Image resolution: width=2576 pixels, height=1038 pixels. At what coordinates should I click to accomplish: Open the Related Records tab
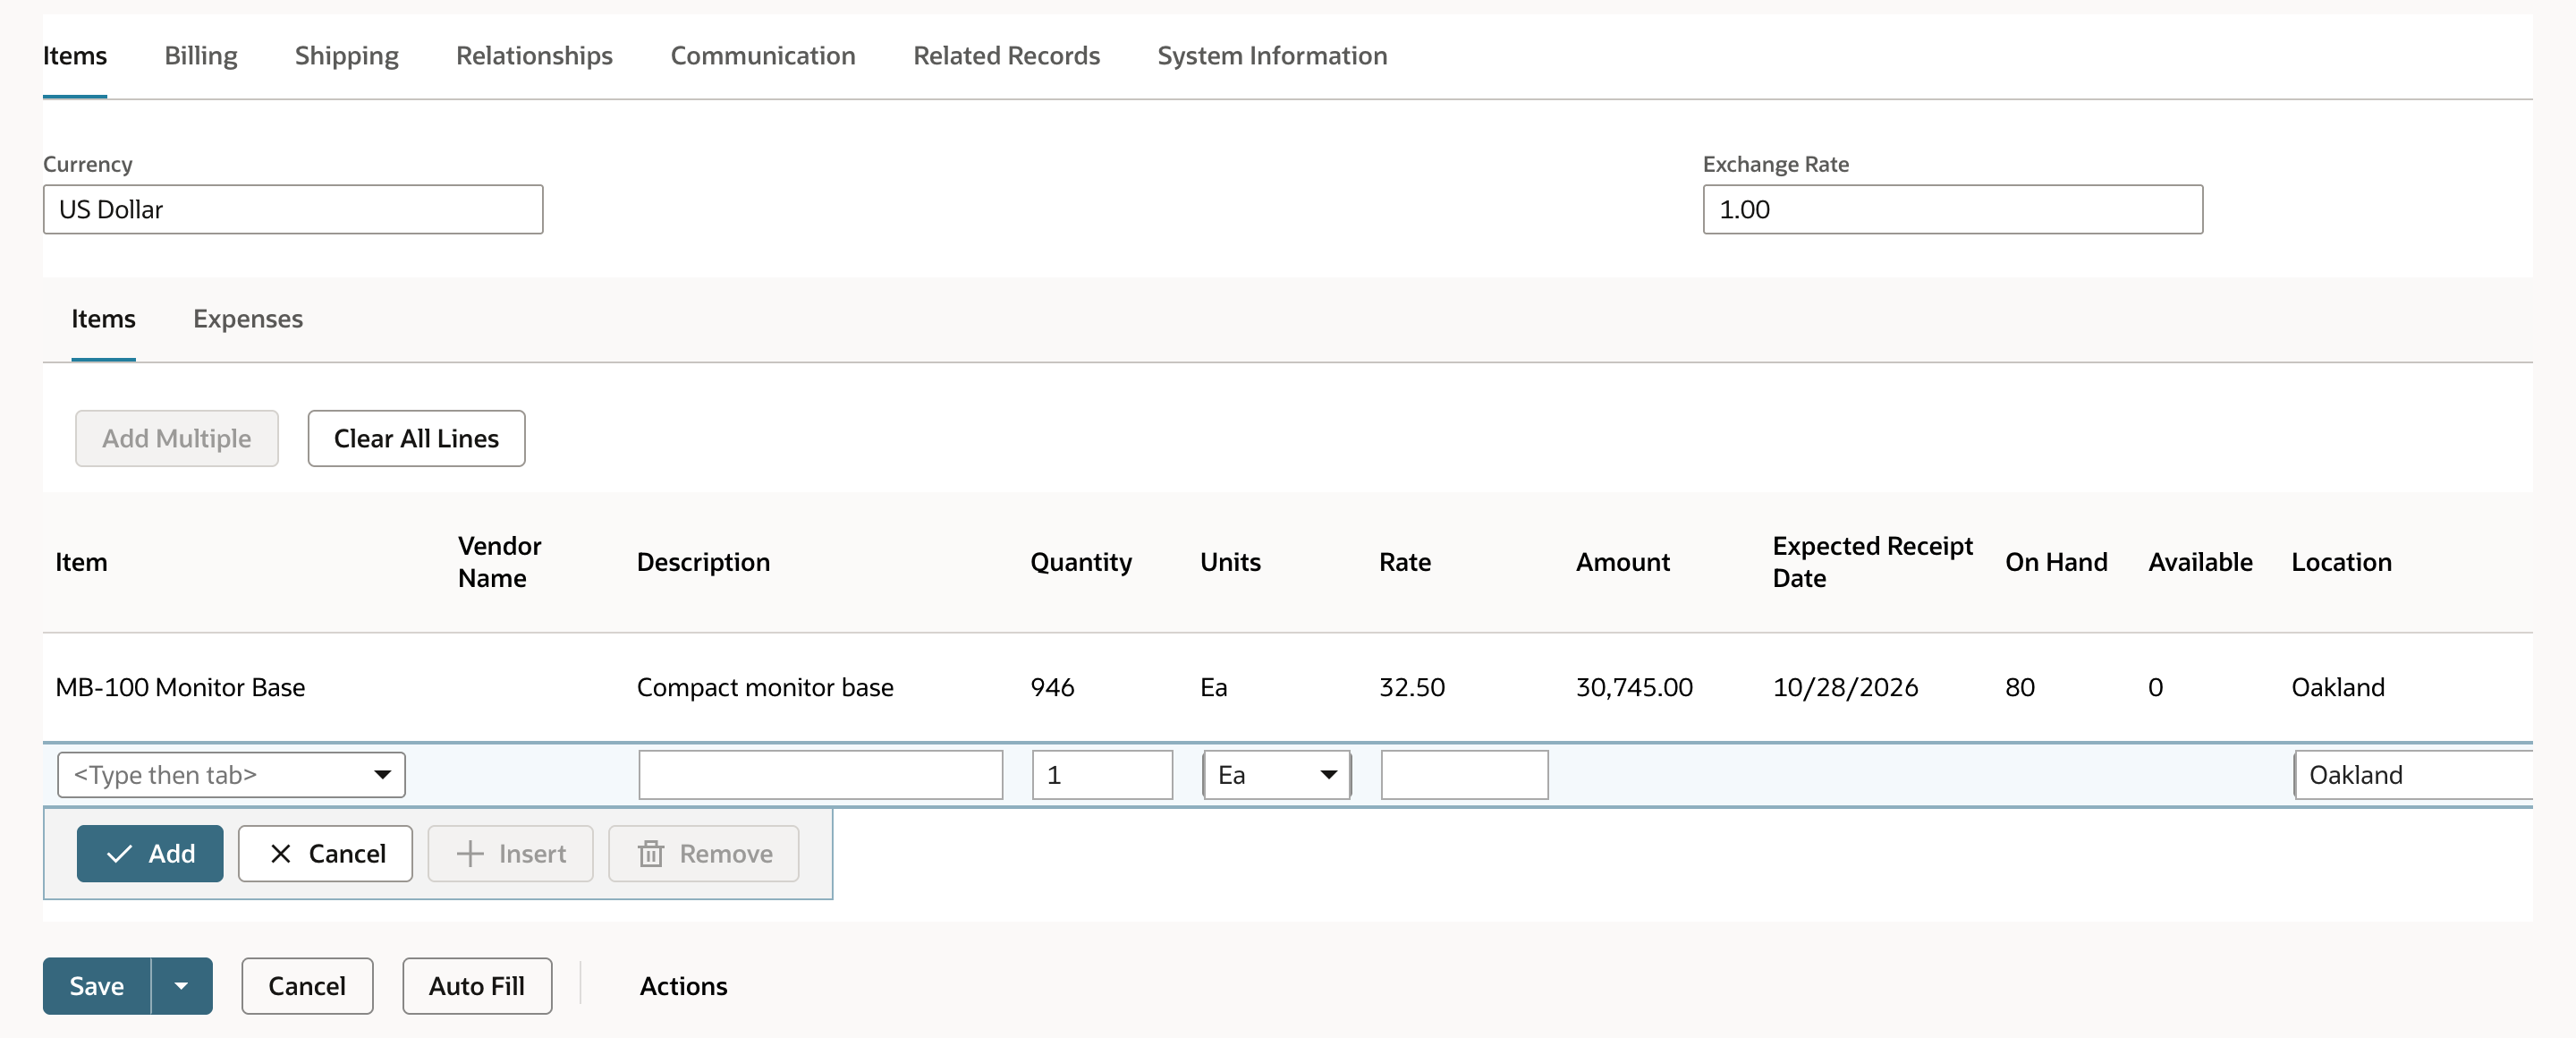coord(1006,56)
